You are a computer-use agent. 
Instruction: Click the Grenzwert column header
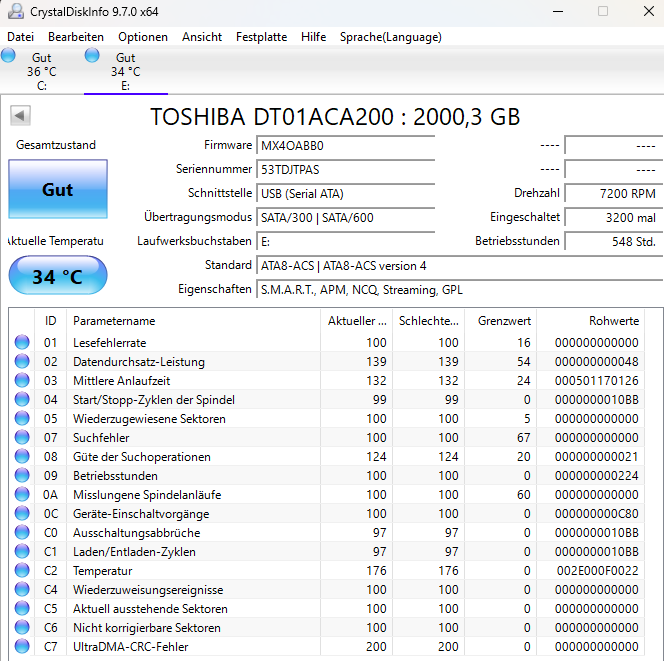pos(501,321)
